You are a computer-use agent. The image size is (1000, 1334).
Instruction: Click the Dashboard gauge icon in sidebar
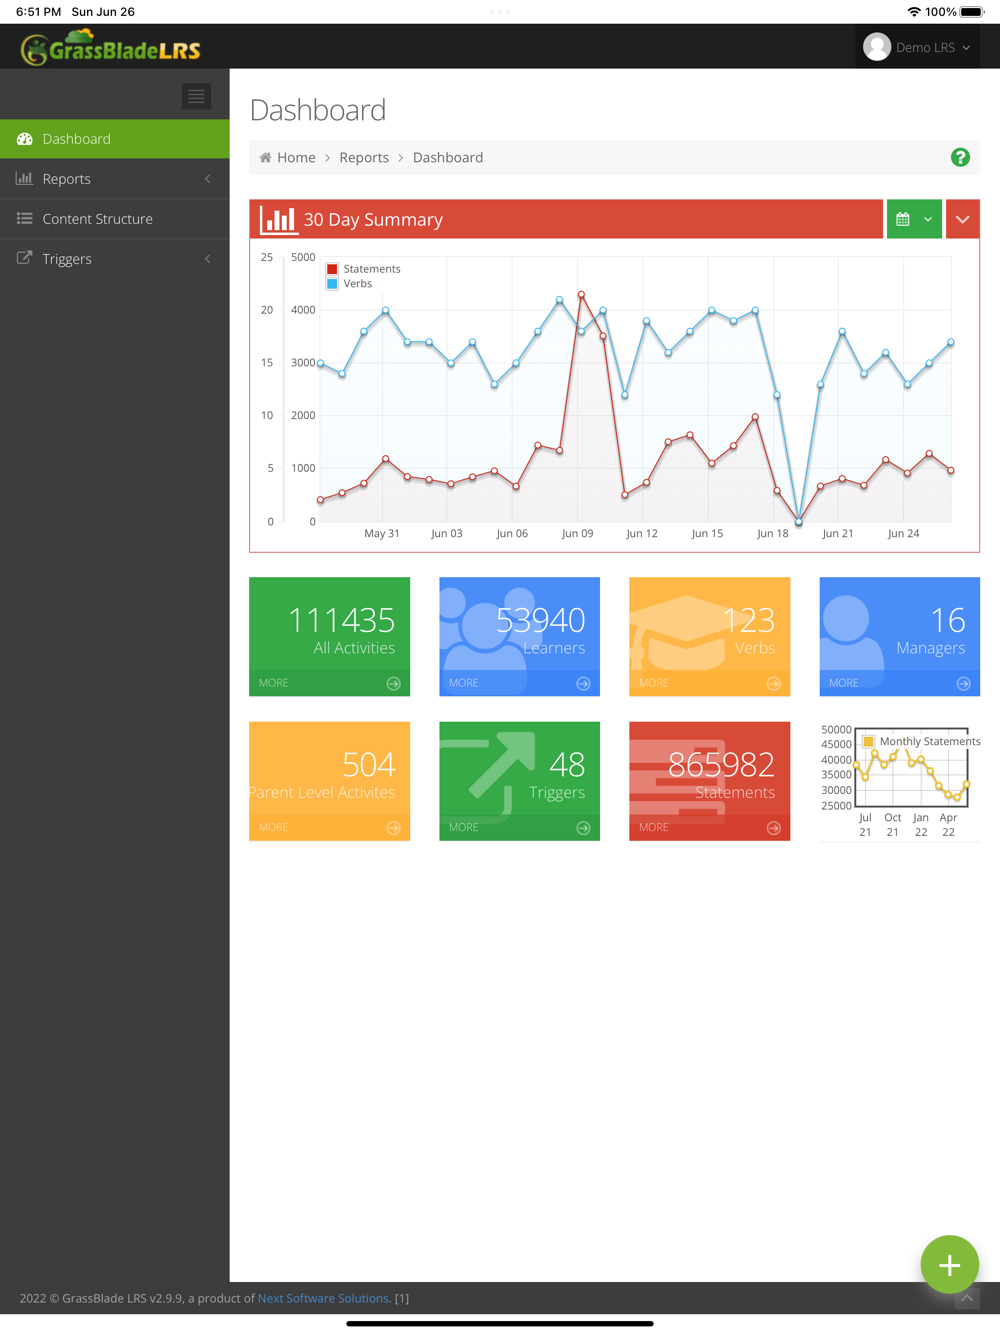(x=25, y=139)
